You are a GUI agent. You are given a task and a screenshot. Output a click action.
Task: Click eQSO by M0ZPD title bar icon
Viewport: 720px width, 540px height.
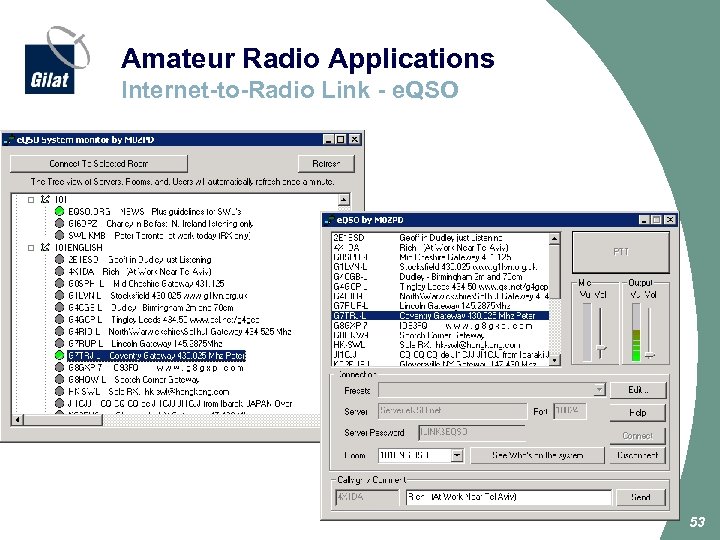(329, 220)
